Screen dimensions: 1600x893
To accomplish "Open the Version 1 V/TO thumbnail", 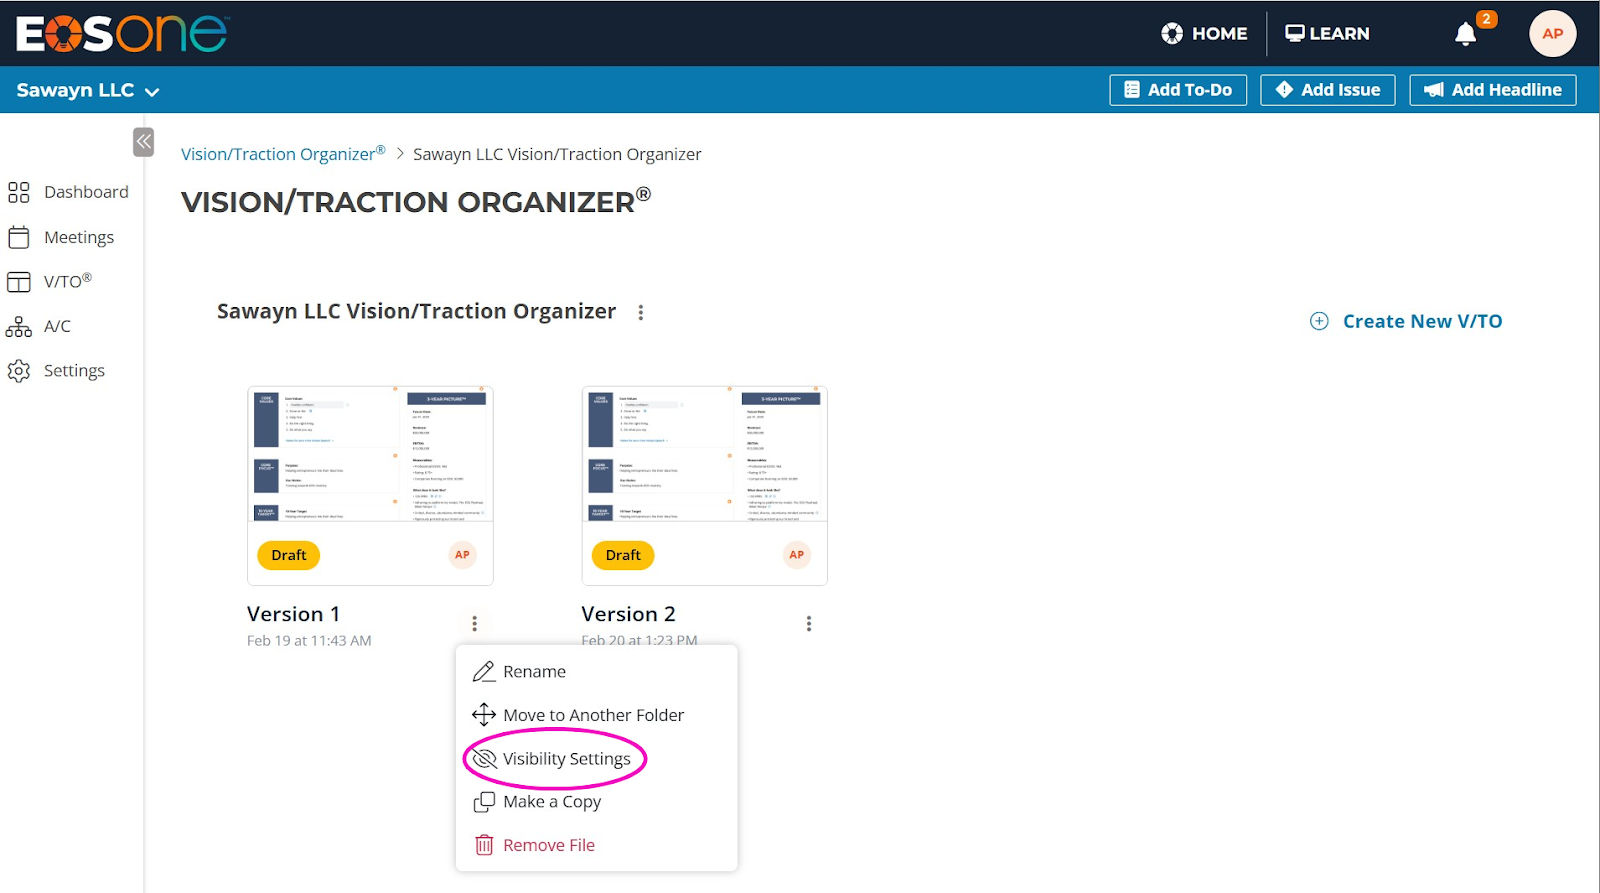I will [370, 454].
